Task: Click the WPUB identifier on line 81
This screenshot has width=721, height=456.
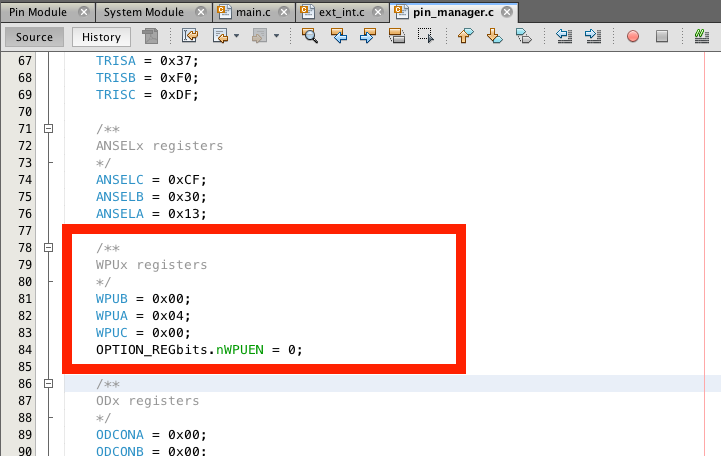Action: point(112,299)
